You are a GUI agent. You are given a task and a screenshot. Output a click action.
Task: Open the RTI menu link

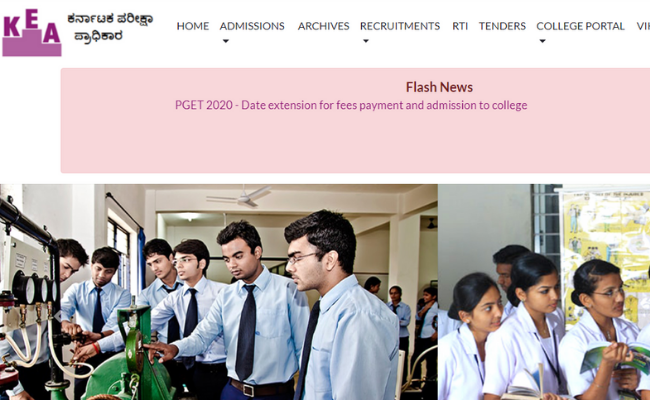[460, 26]
